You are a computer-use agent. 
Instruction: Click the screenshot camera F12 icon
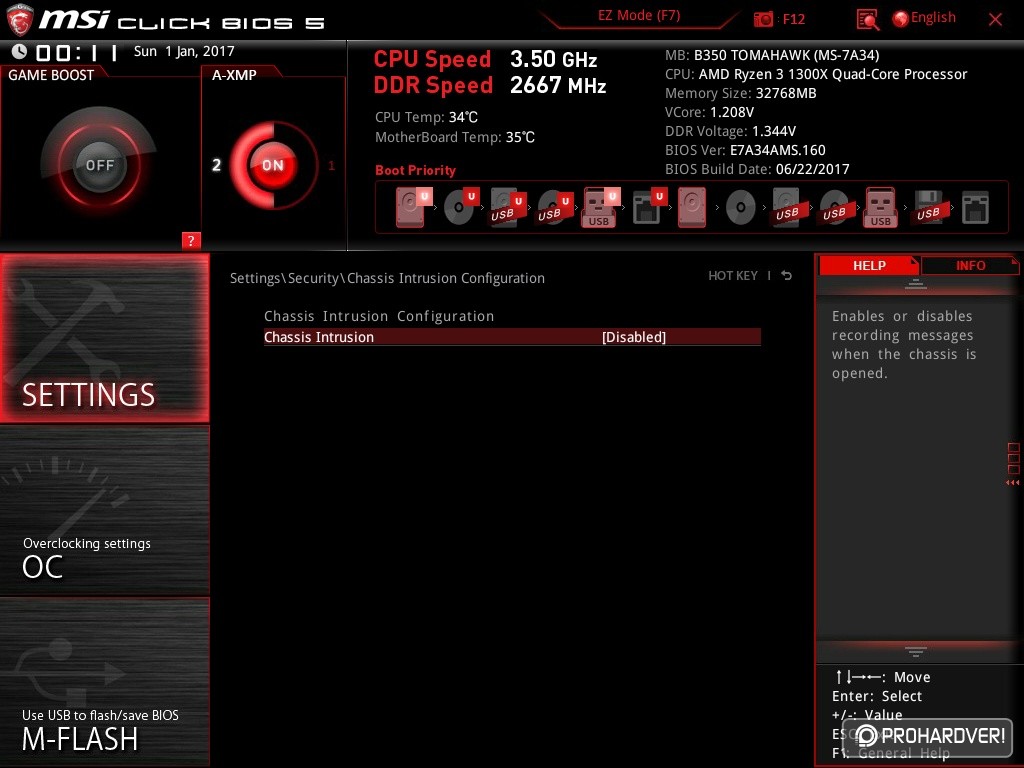pyautogui.click(x=763, y=19)
